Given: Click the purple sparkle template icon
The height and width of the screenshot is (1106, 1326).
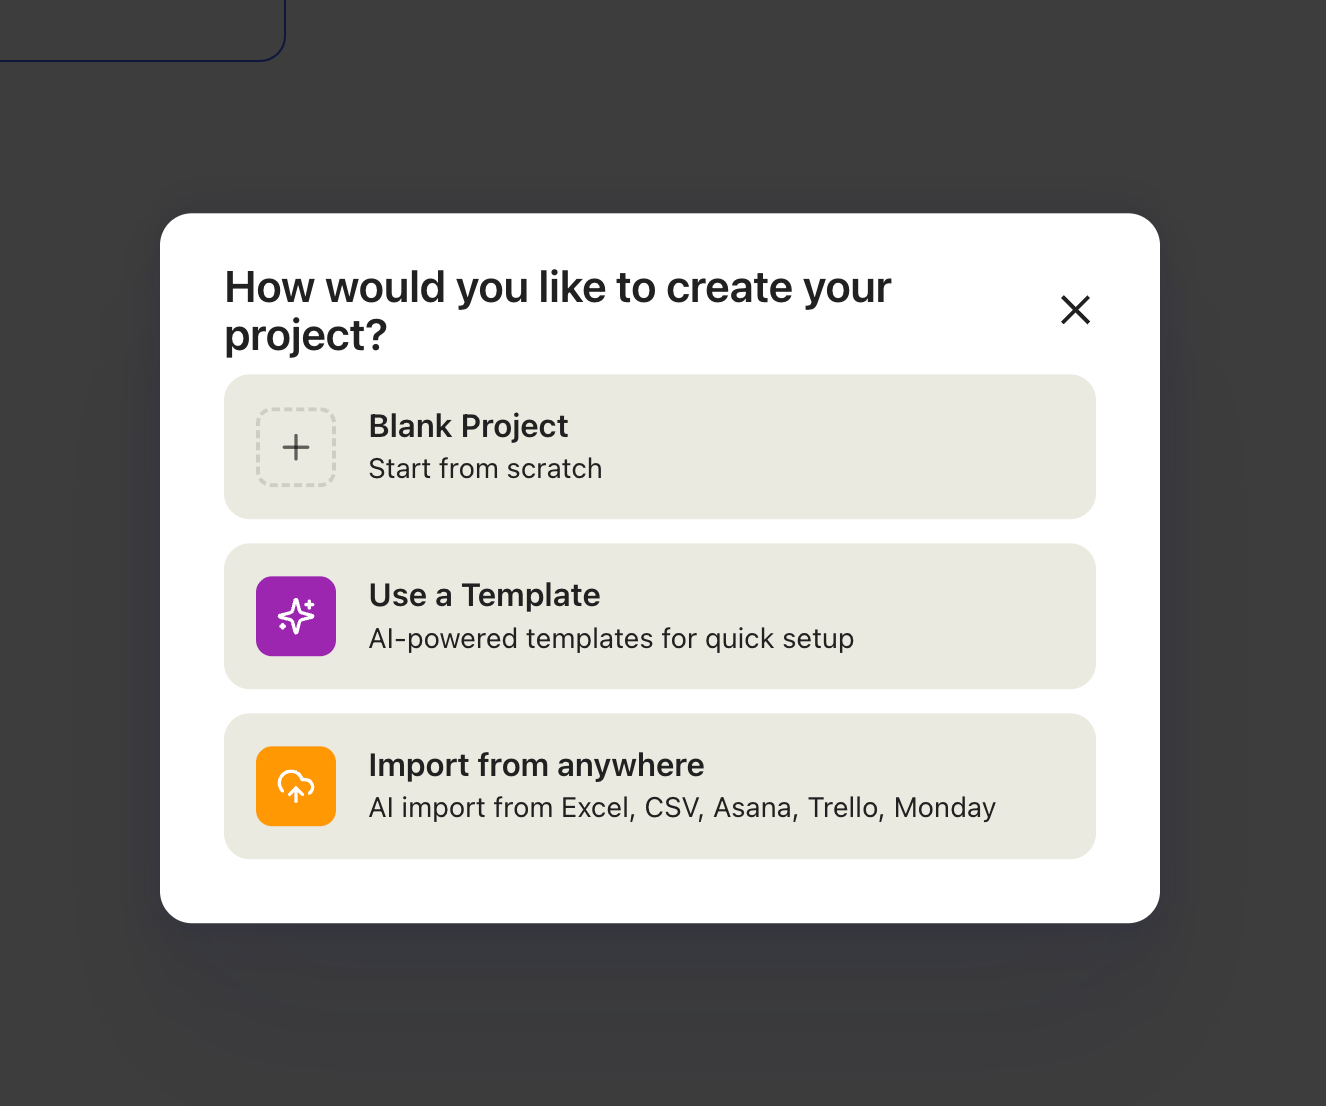Looking at the screenshot, I should [296, 616].
